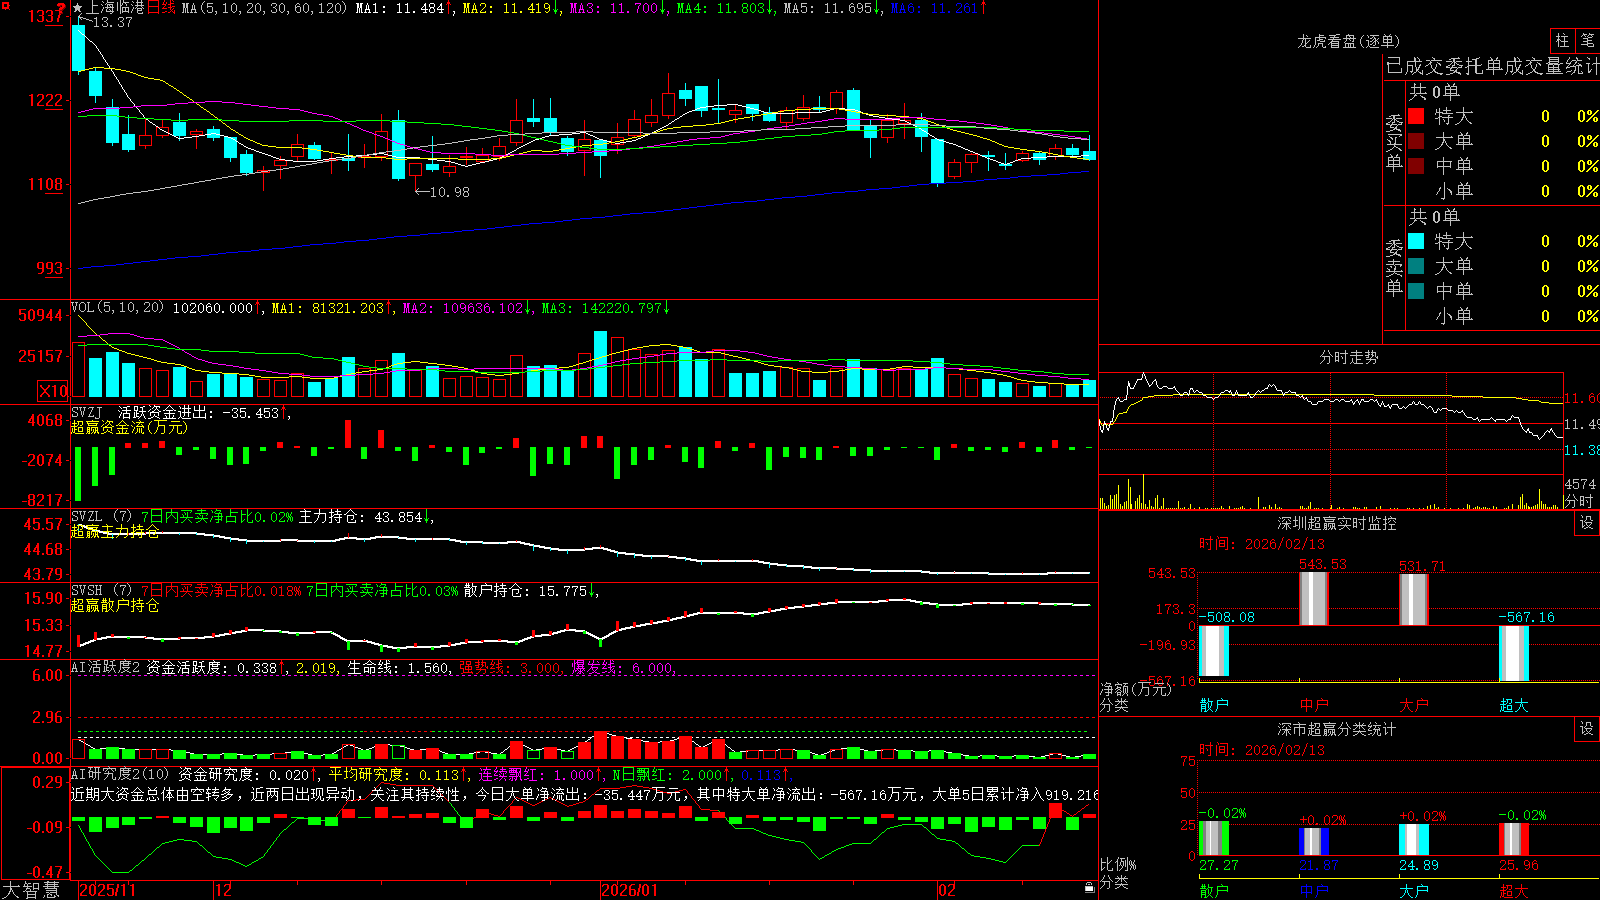The height and width of the screenshot is (900, 1600).
Task: Click the 超赢散户持仓 label
Action: pyautogui.click(x=115, y=605)
